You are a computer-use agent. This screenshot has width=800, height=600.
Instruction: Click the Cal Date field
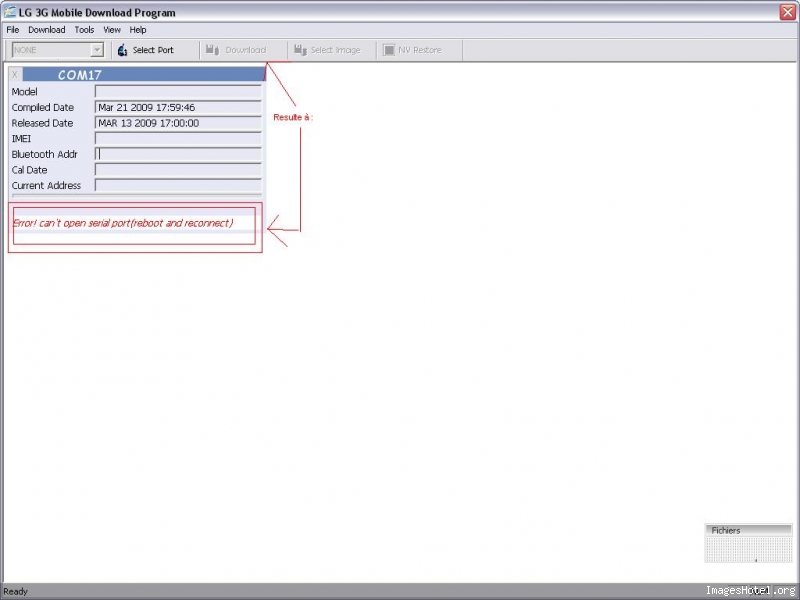point(178,170)
